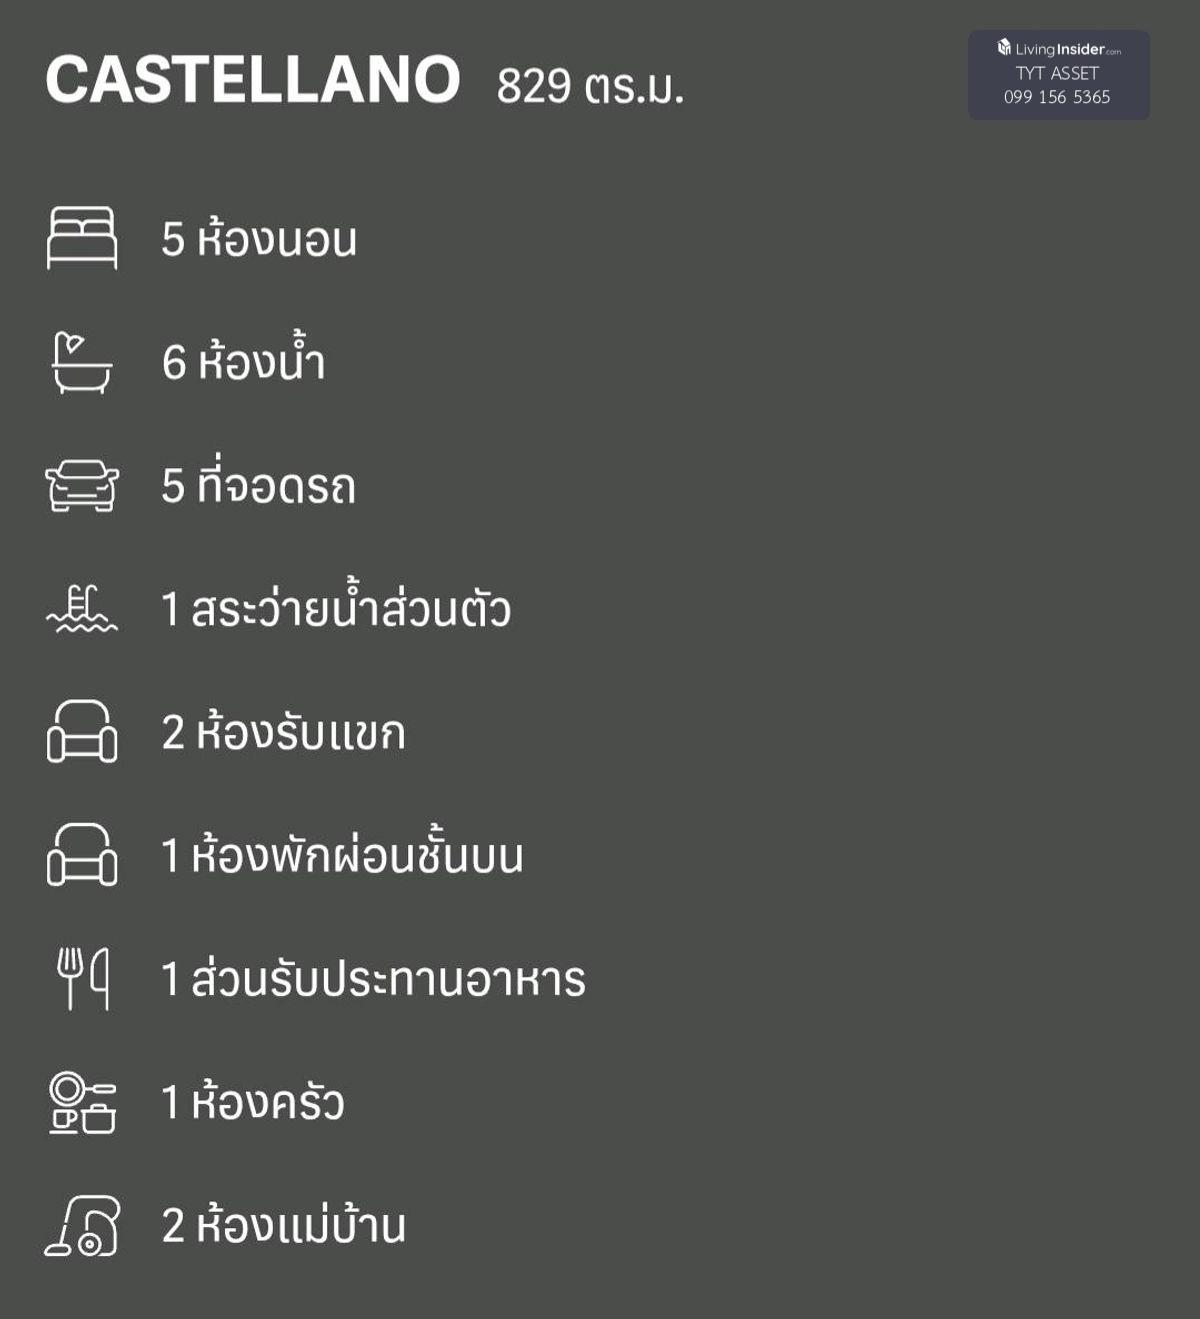Click the LivingInsider logo
Image resolution: width=1200 pixels, height=1319 pixels.
pos(1058,49)
